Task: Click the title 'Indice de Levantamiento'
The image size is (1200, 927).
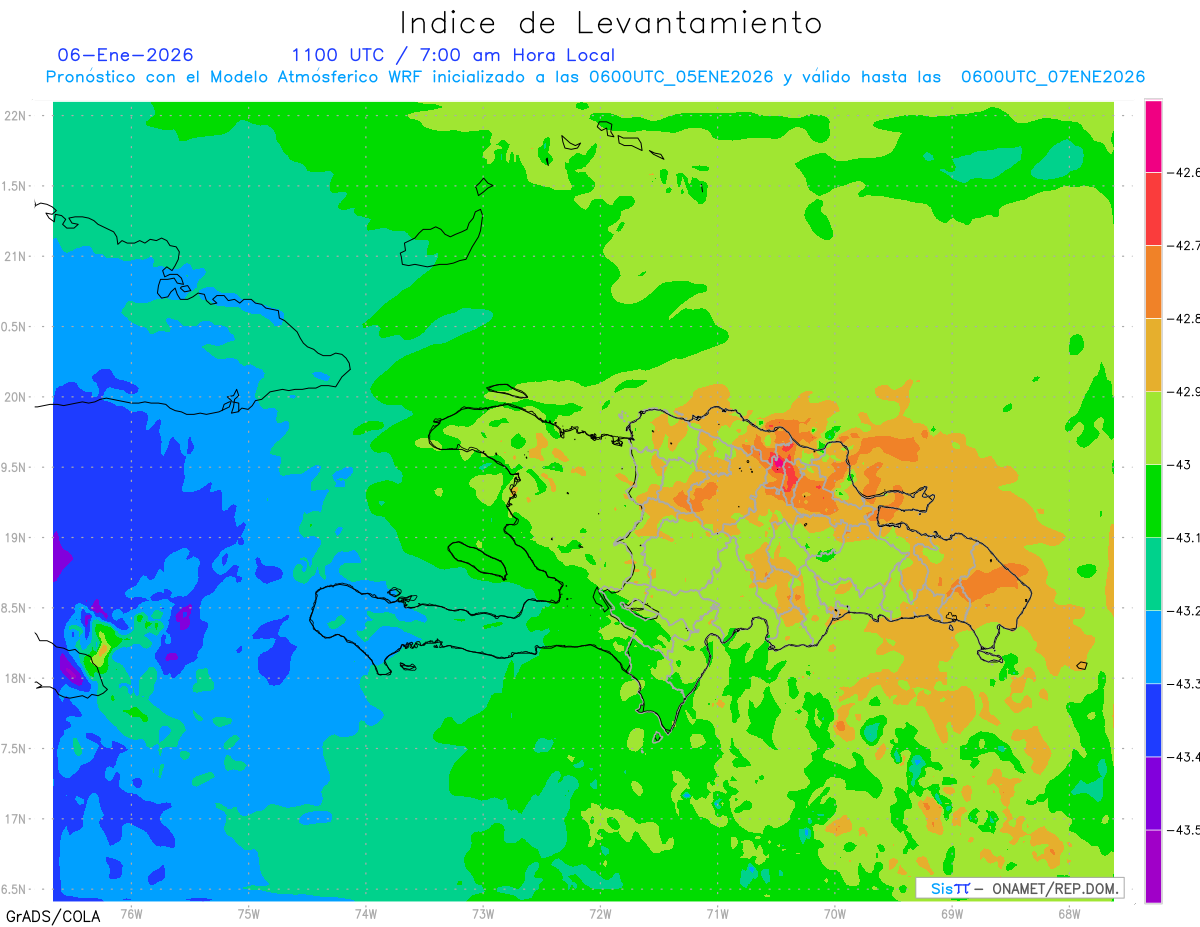Action: click(x=611, y=22)
